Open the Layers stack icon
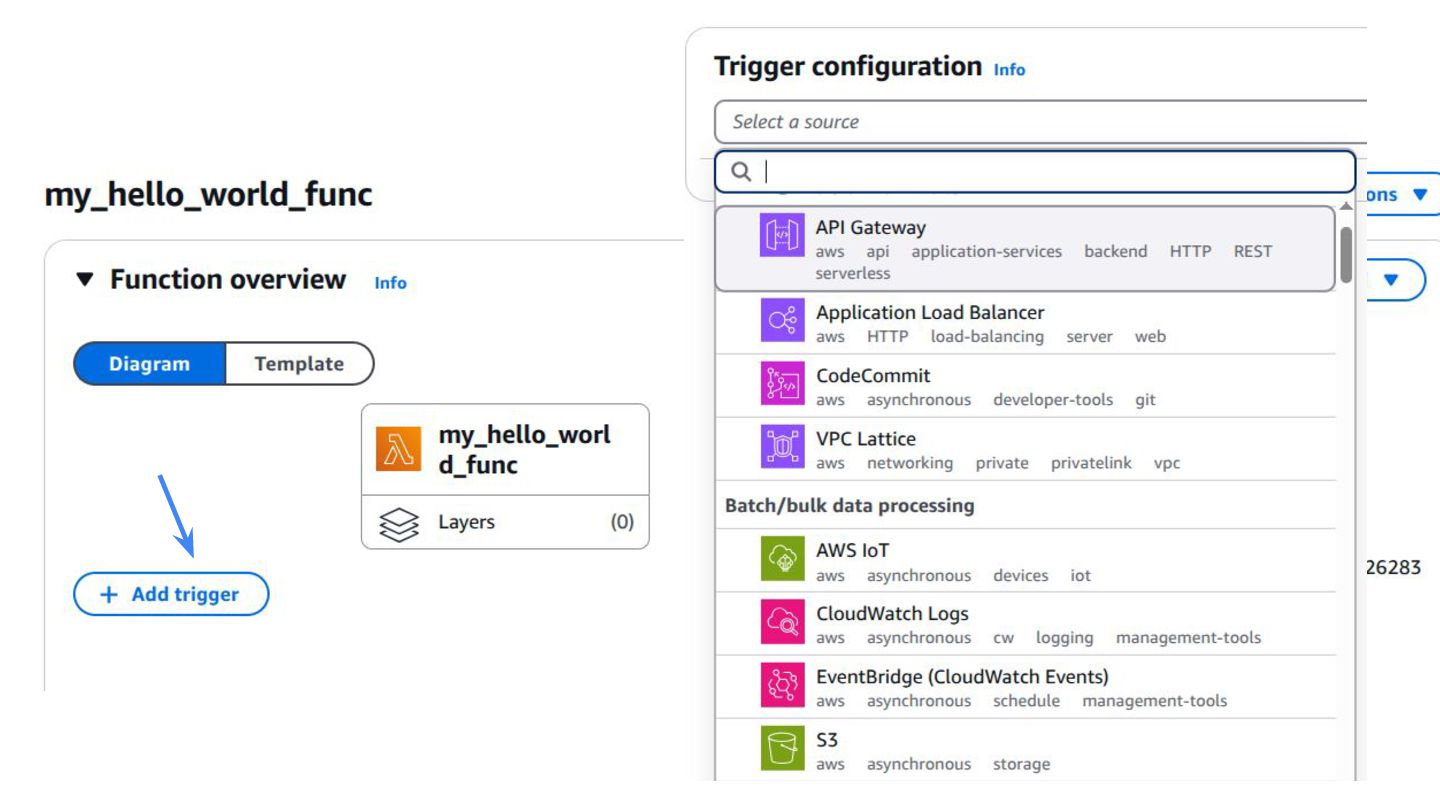The image size is (1440, 810). pyautogui.click(x=399, y=523)
